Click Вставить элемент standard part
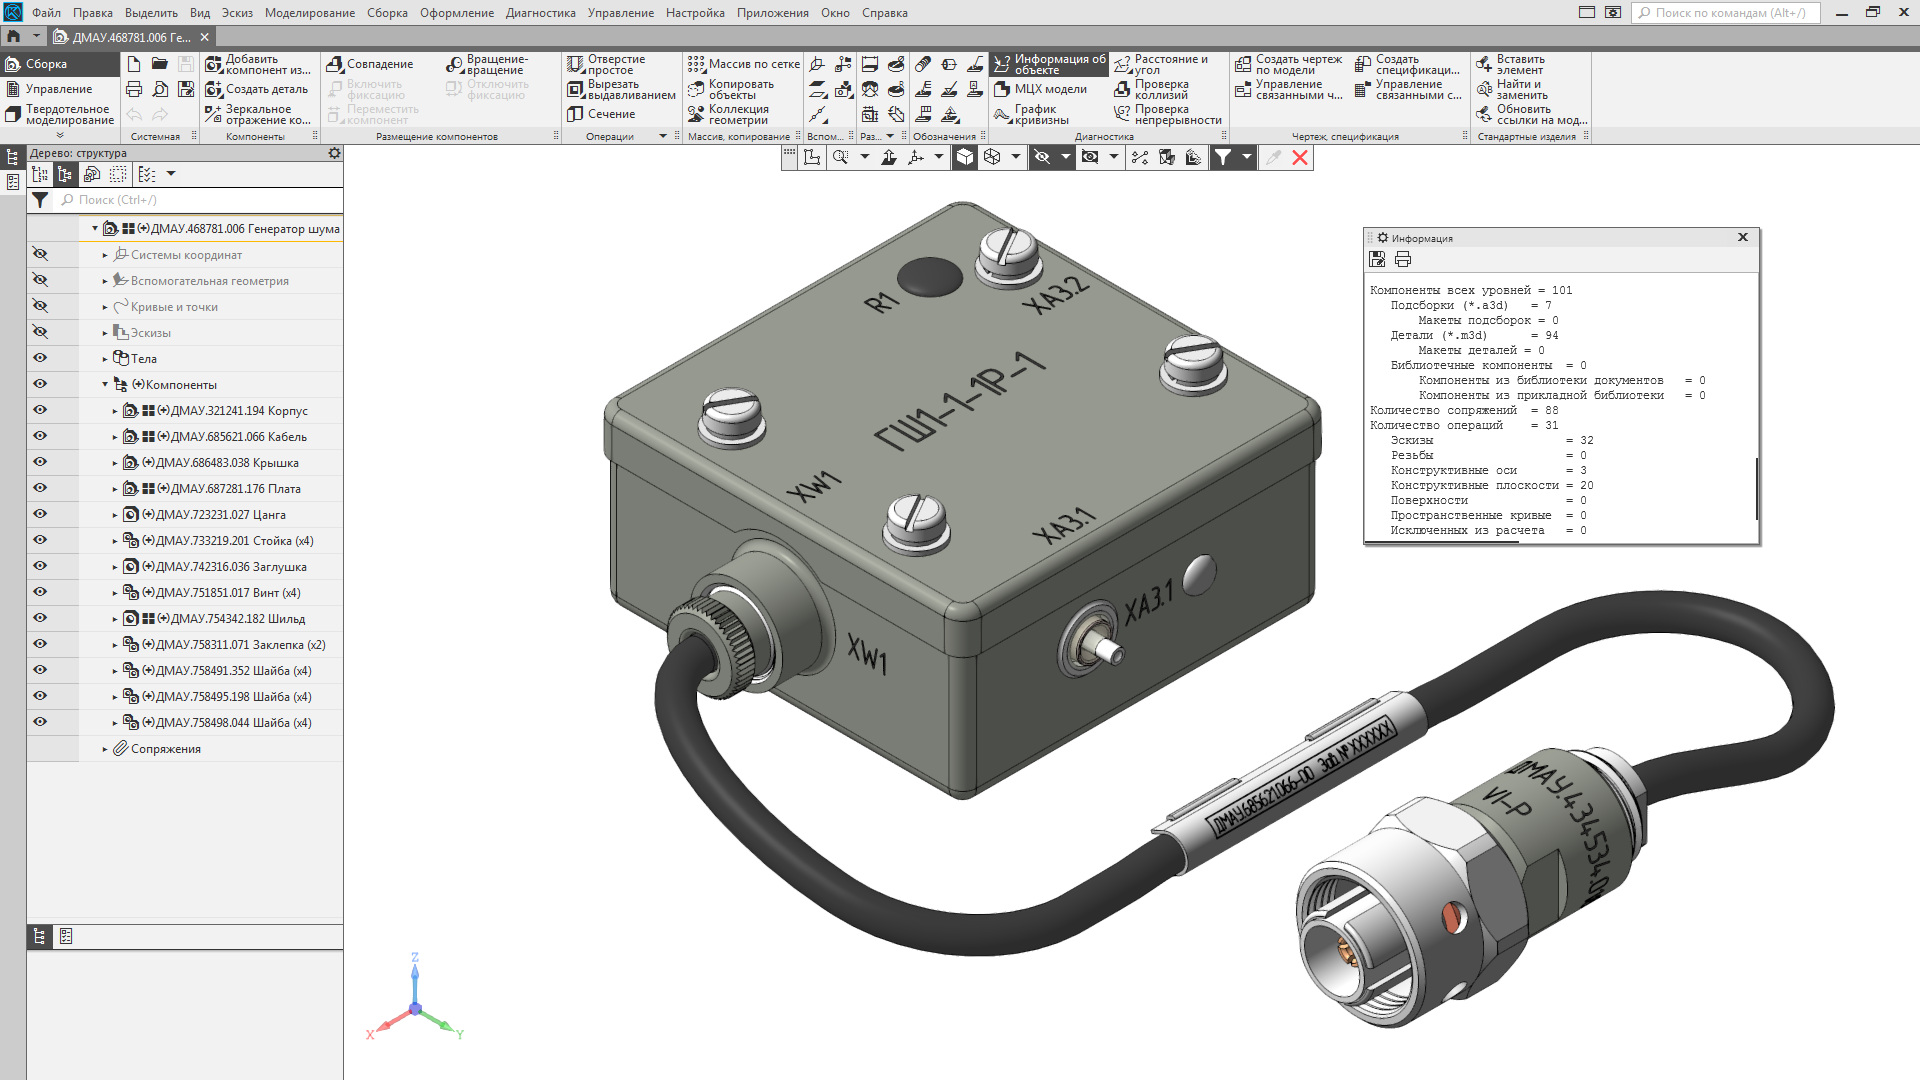Screen dimensions: 1920x1080 coord(1510,64)
